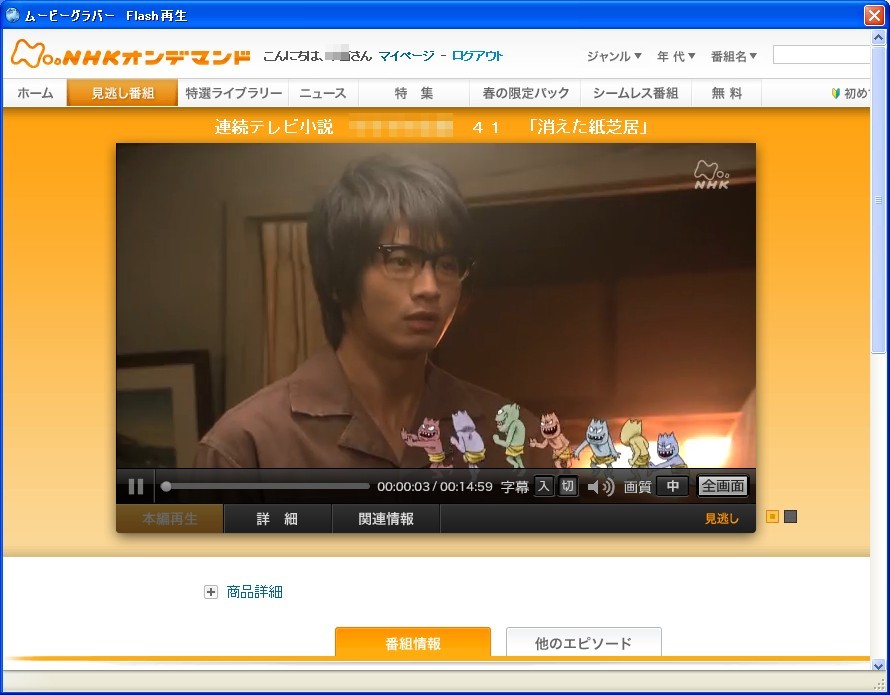Click the scrollbar up arrow

pyautogui.click(x=878, y=38)
